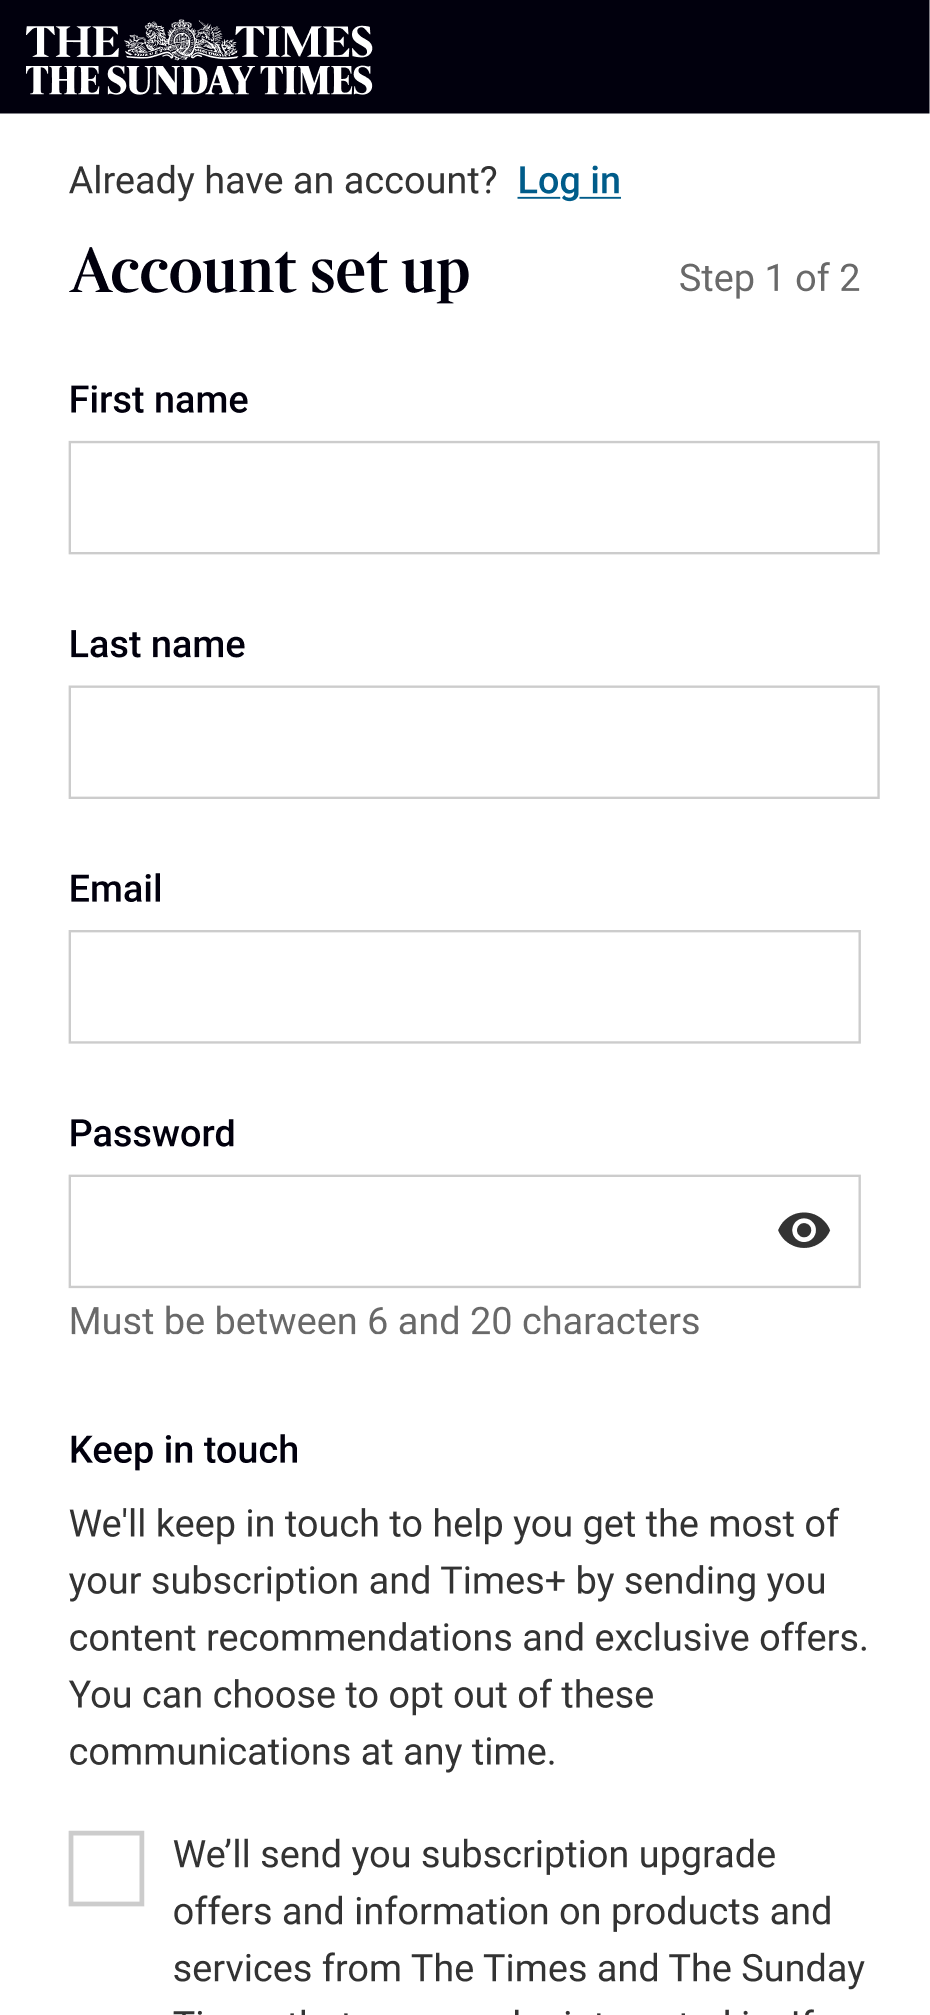
Task: Click the Account set up heading
Action: click(270, 272)
